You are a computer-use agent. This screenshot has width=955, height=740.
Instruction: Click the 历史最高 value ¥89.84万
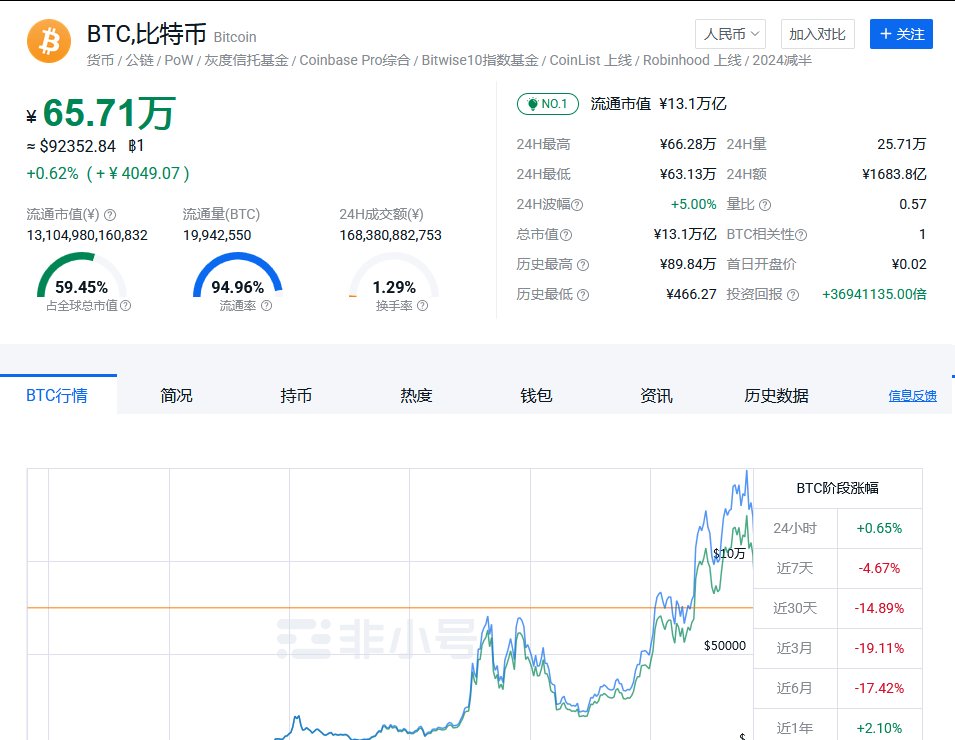[688, 264]
